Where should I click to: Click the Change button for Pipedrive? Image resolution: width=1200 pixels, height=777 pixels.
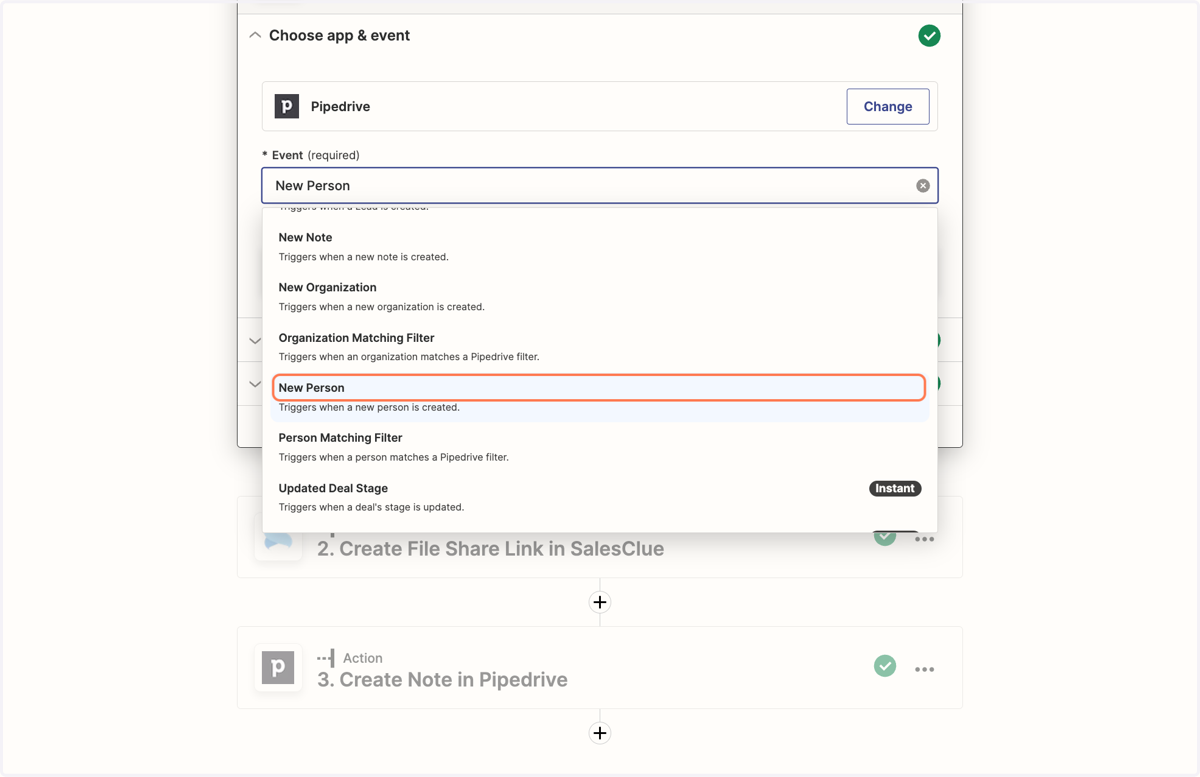(888, 106)
